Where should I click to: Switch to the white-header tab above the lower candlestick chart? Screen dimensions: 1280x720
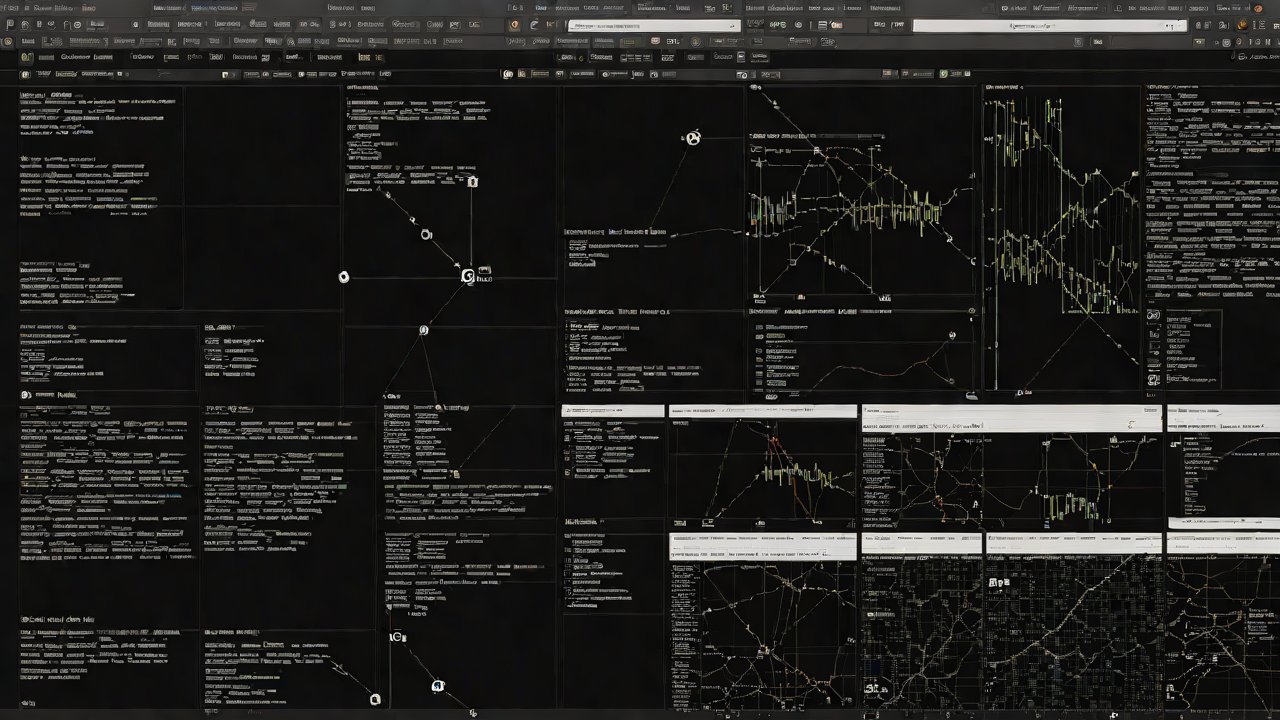762,411
